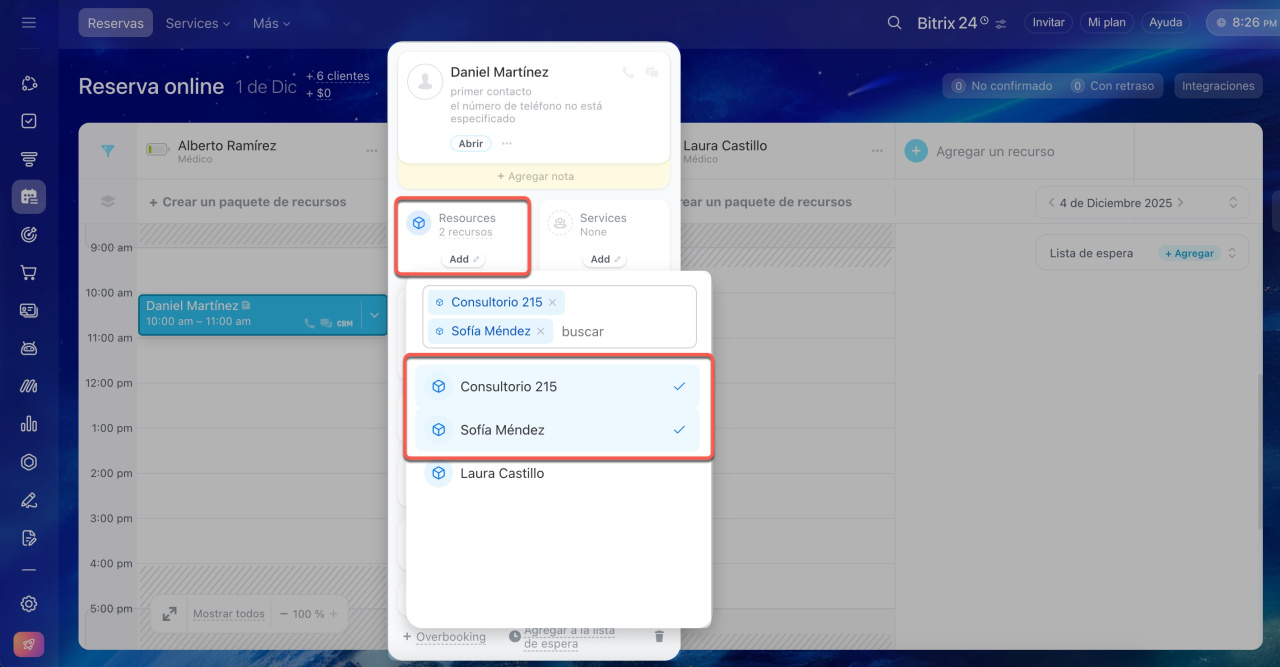This screenshot has width=1280, height=667.
Task: Click the Integraciones button
Action: [x=1217, y=86]
